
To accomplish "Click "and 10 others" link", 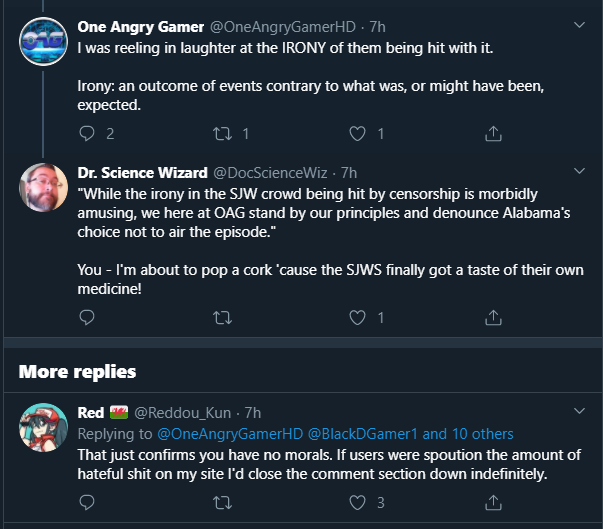I will (x=468, y=434).
